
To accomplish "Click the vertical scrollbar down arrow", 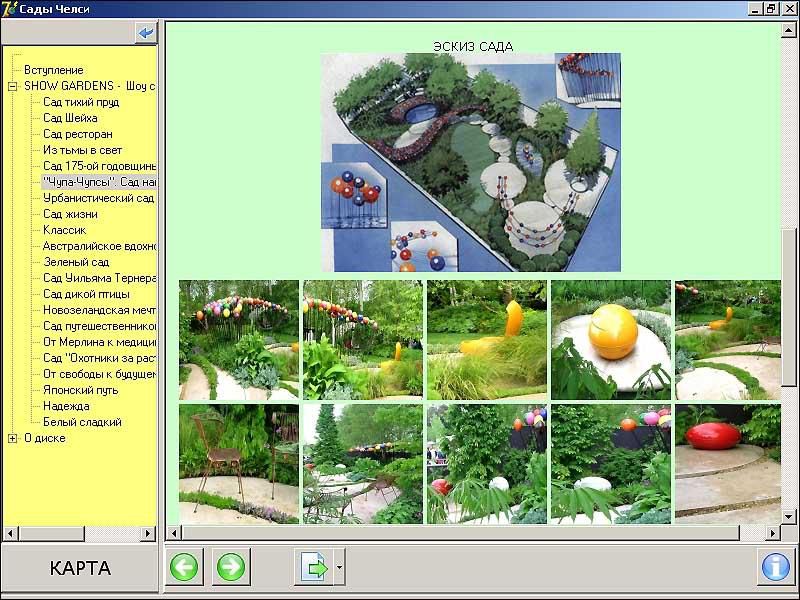I will click(x=789, y=516).
